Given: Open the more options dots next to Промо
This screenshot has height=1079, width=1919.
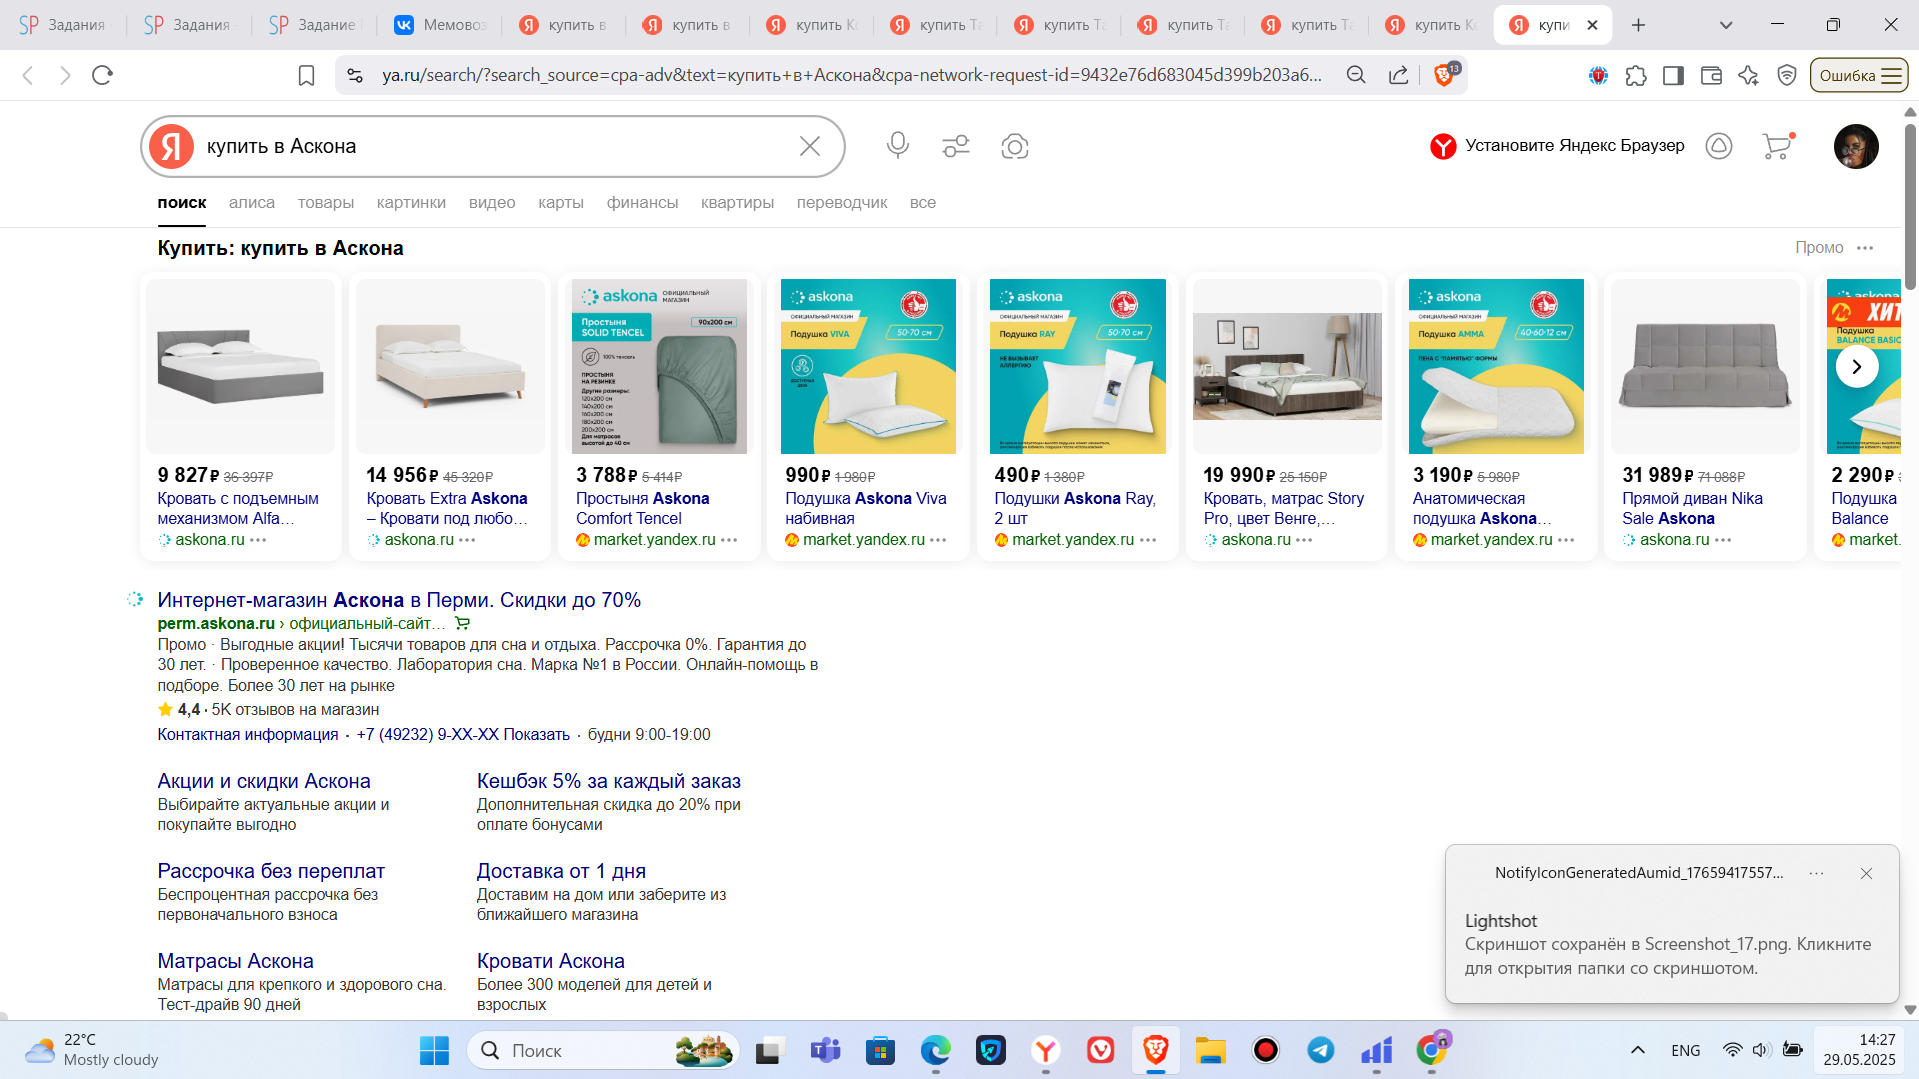Looking at the screenshot, I should pos(1865,248).
